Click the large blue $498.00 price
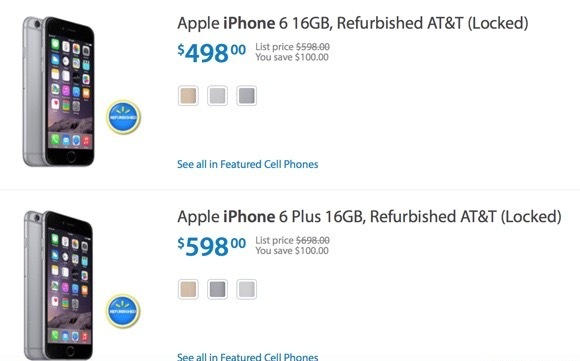This screenshot has width=580, height=361. pos(212,53)
